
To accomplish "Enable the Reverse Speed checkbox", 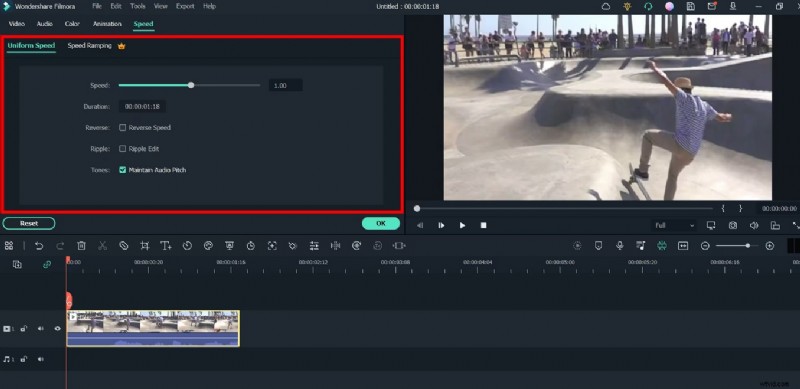I will pyautogui.click(x=122, y=128).
